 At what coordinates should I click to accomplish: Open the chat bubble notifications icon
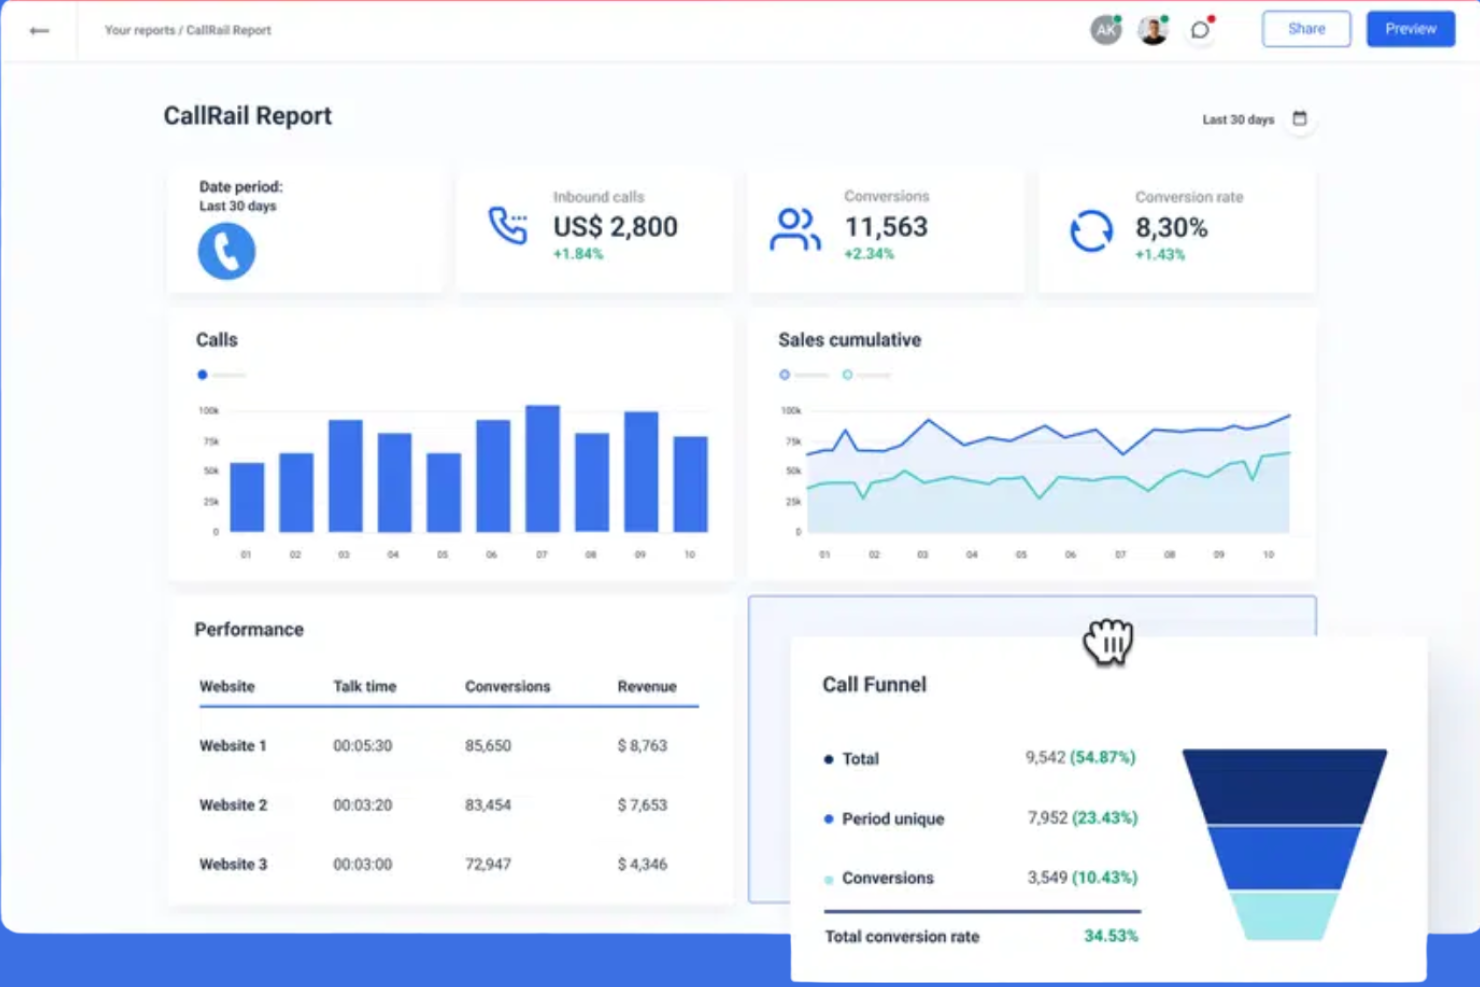click(1200, 30)
